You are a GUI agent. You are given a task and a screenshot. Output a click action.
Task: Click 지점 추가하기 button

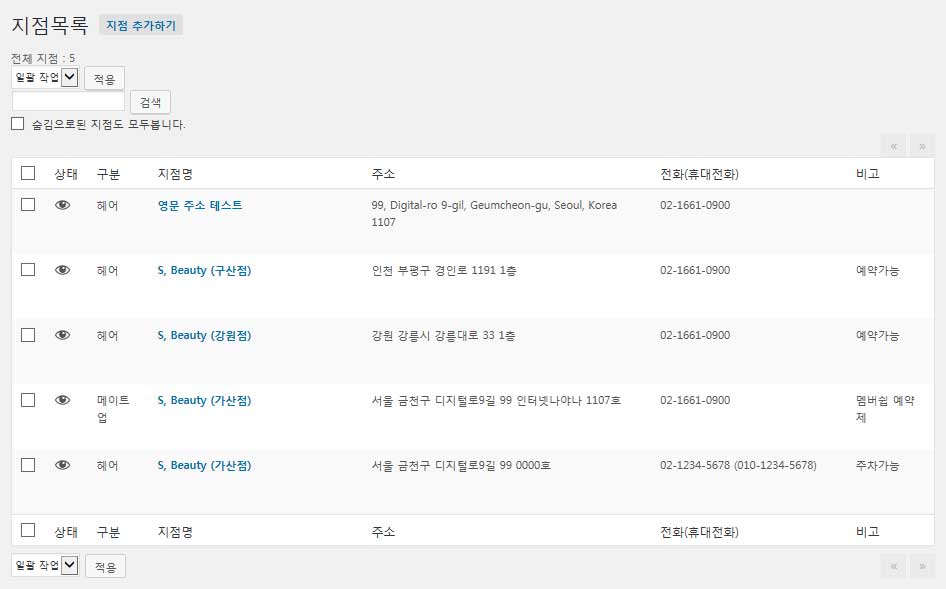pos(141,25)
